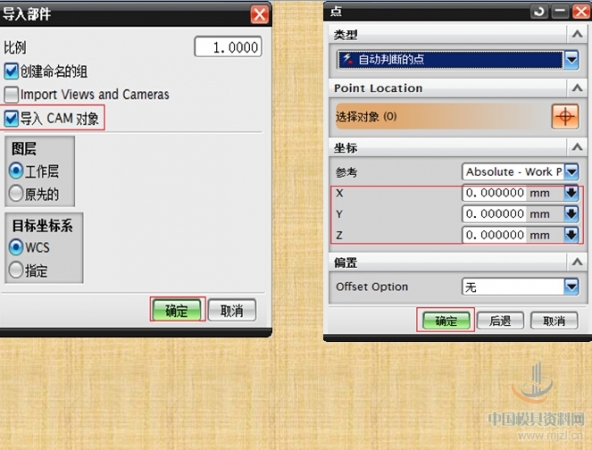Click the select object crosshair icon
This screenshot has width=592, height=450.
coord(565,117)
